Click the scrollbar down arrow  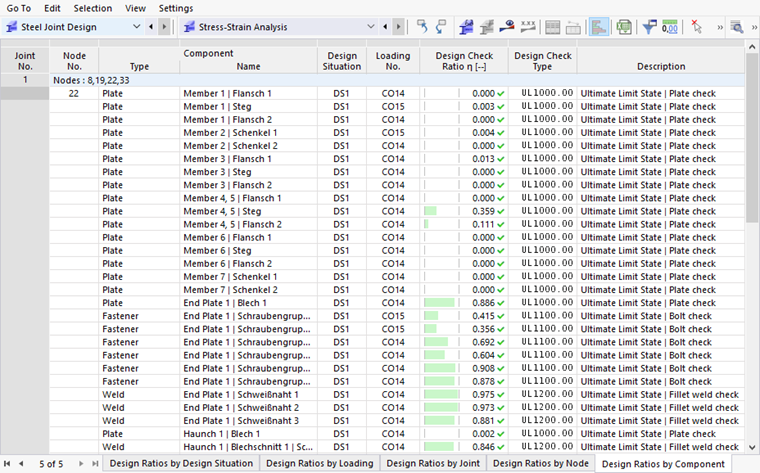click(x=752, y=447)
